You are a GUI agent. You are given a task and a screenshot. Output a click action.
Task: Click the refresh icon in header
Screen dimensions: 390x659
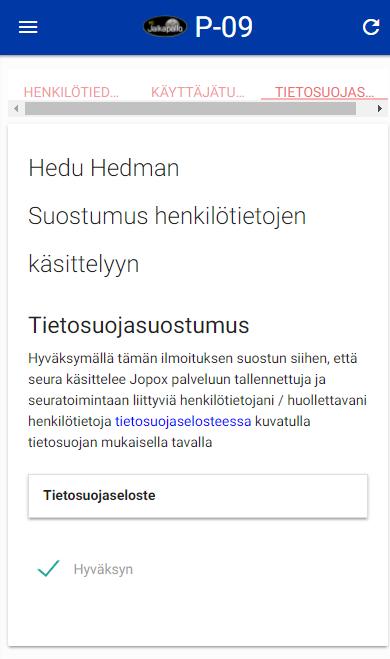pyautogui.click(x=371, y=27)
